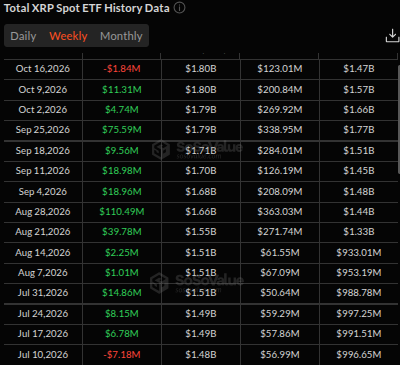The width and height of the screenshot is (400, 365).
Task: Click the $997.25M net assets cell
Action: 359,314
